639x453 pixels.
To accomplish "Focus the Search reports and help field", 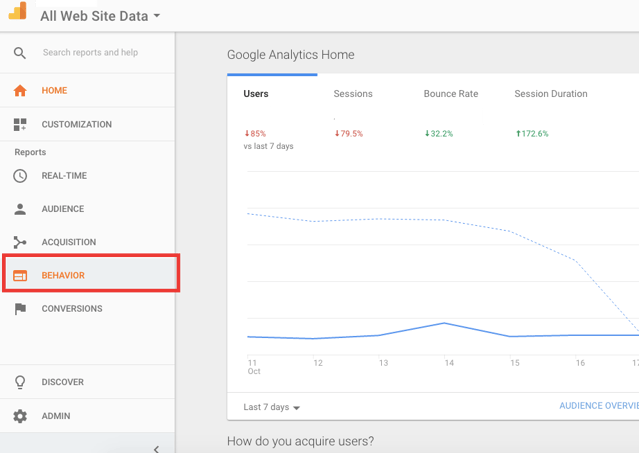I will pos(90,53).
